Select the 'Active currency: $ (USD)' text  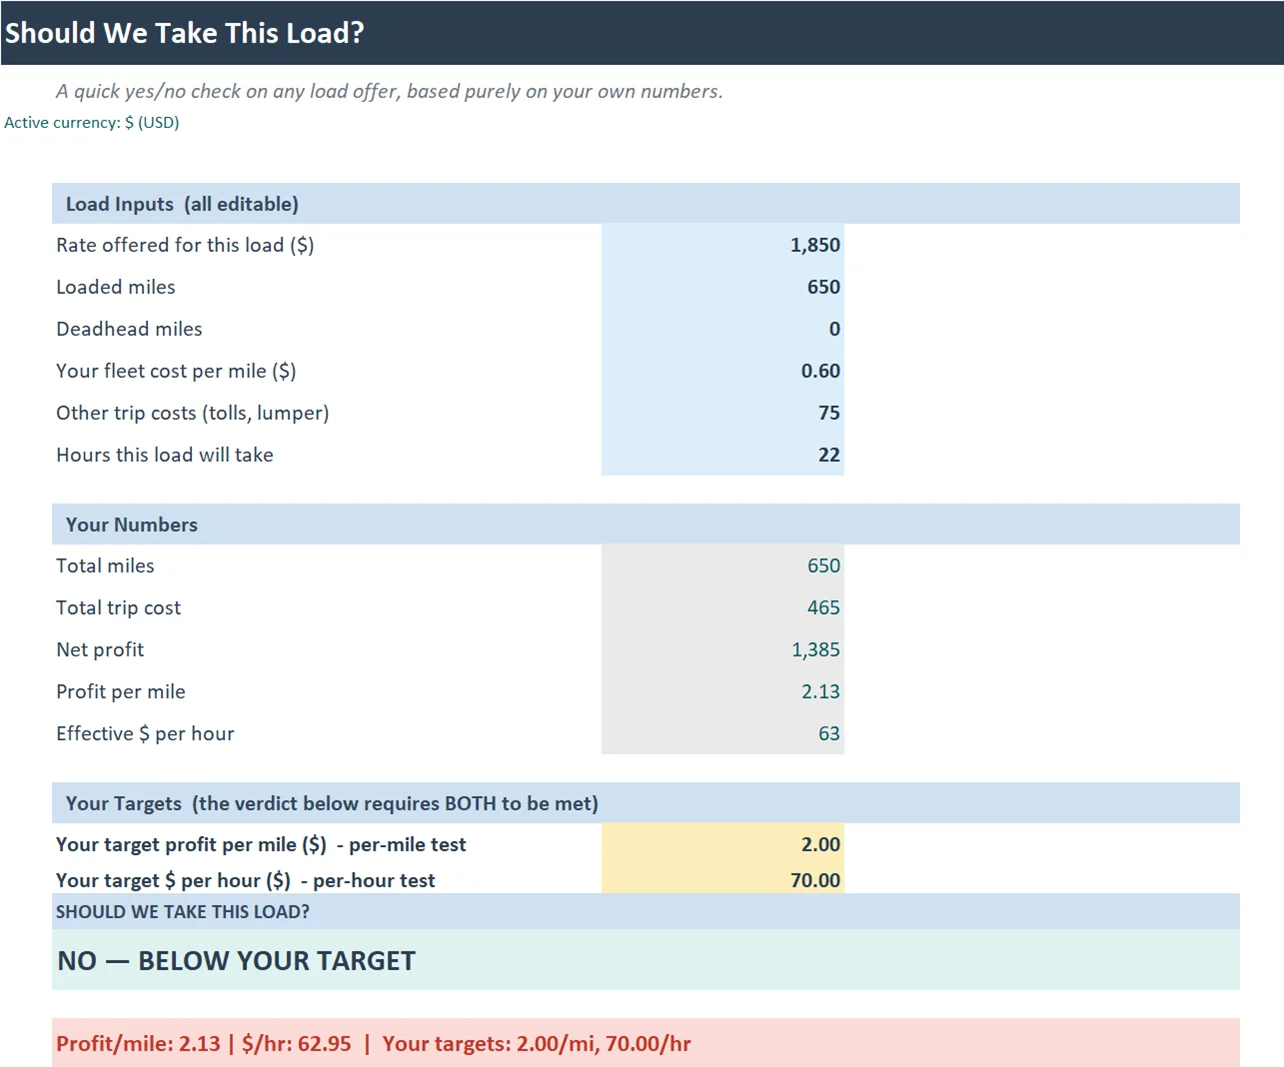(x=92, y=122)
